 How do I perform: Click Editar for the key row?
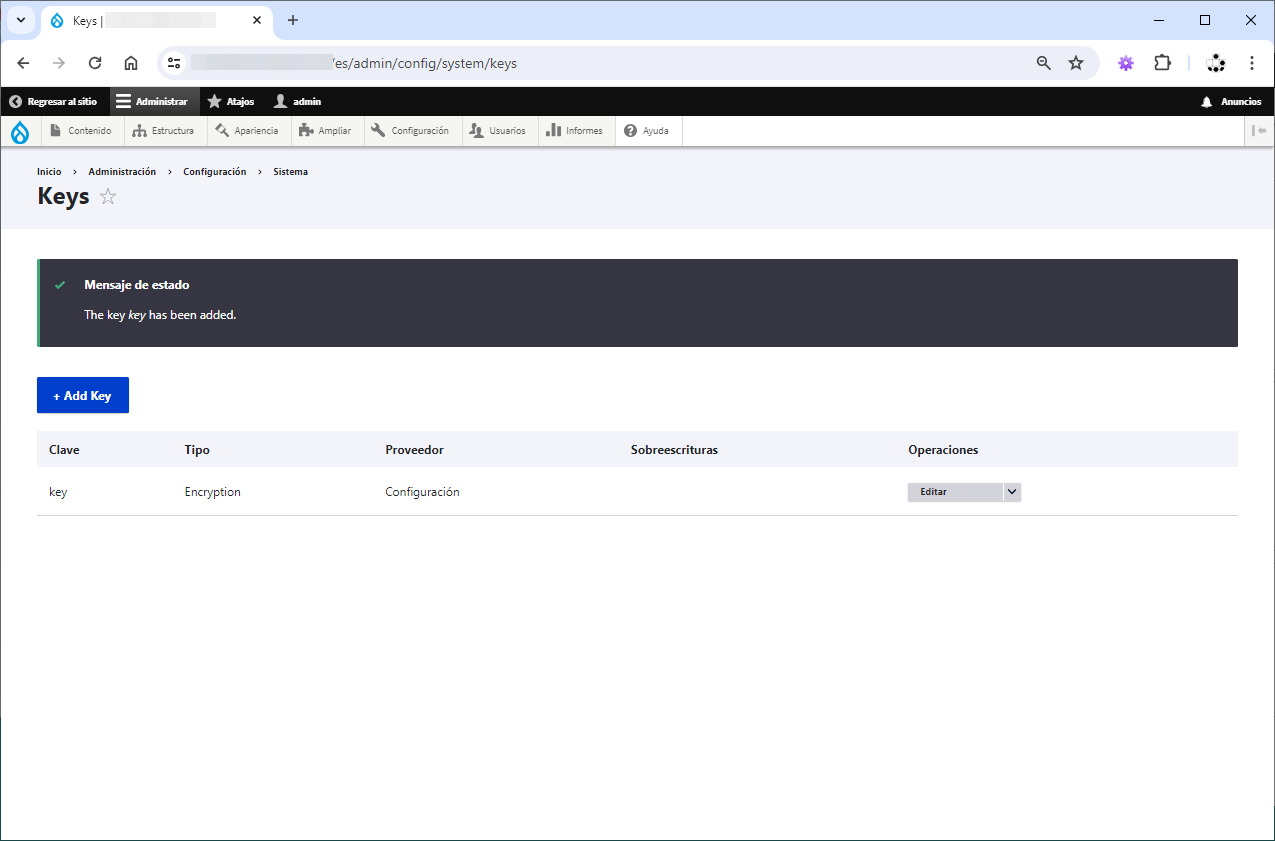pyautogui.click(x=955, y=492)
